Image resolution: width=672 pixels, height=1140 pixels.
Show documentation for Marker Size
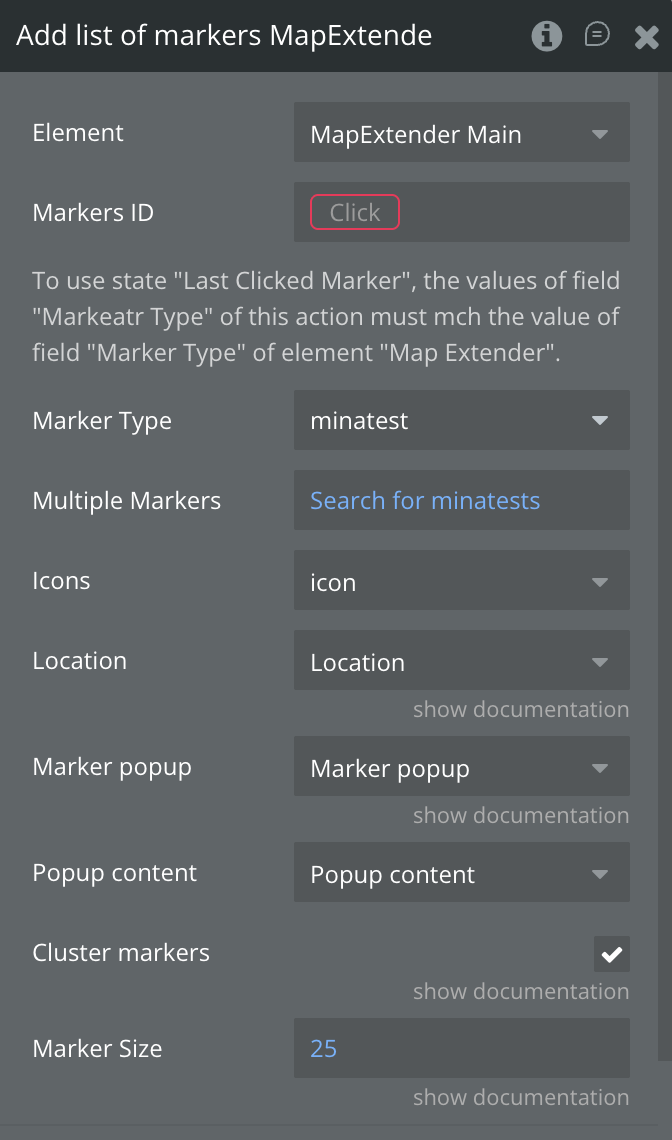pyautogui.click(x=521, y=1098)
